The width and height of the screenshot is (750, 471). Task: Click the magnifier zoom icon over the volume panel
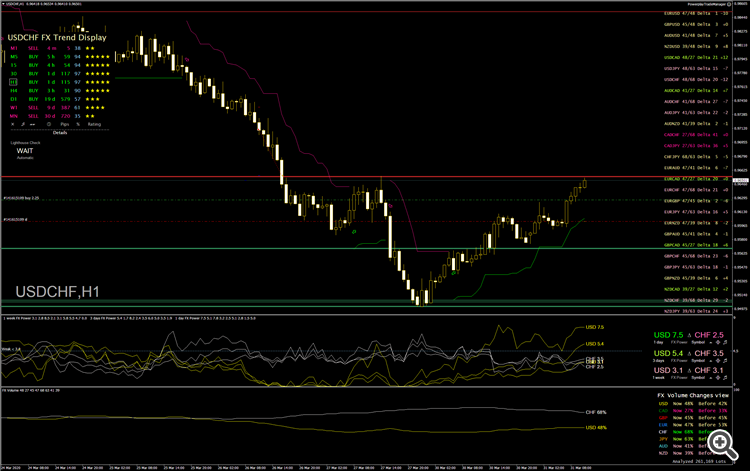(722, 443)
